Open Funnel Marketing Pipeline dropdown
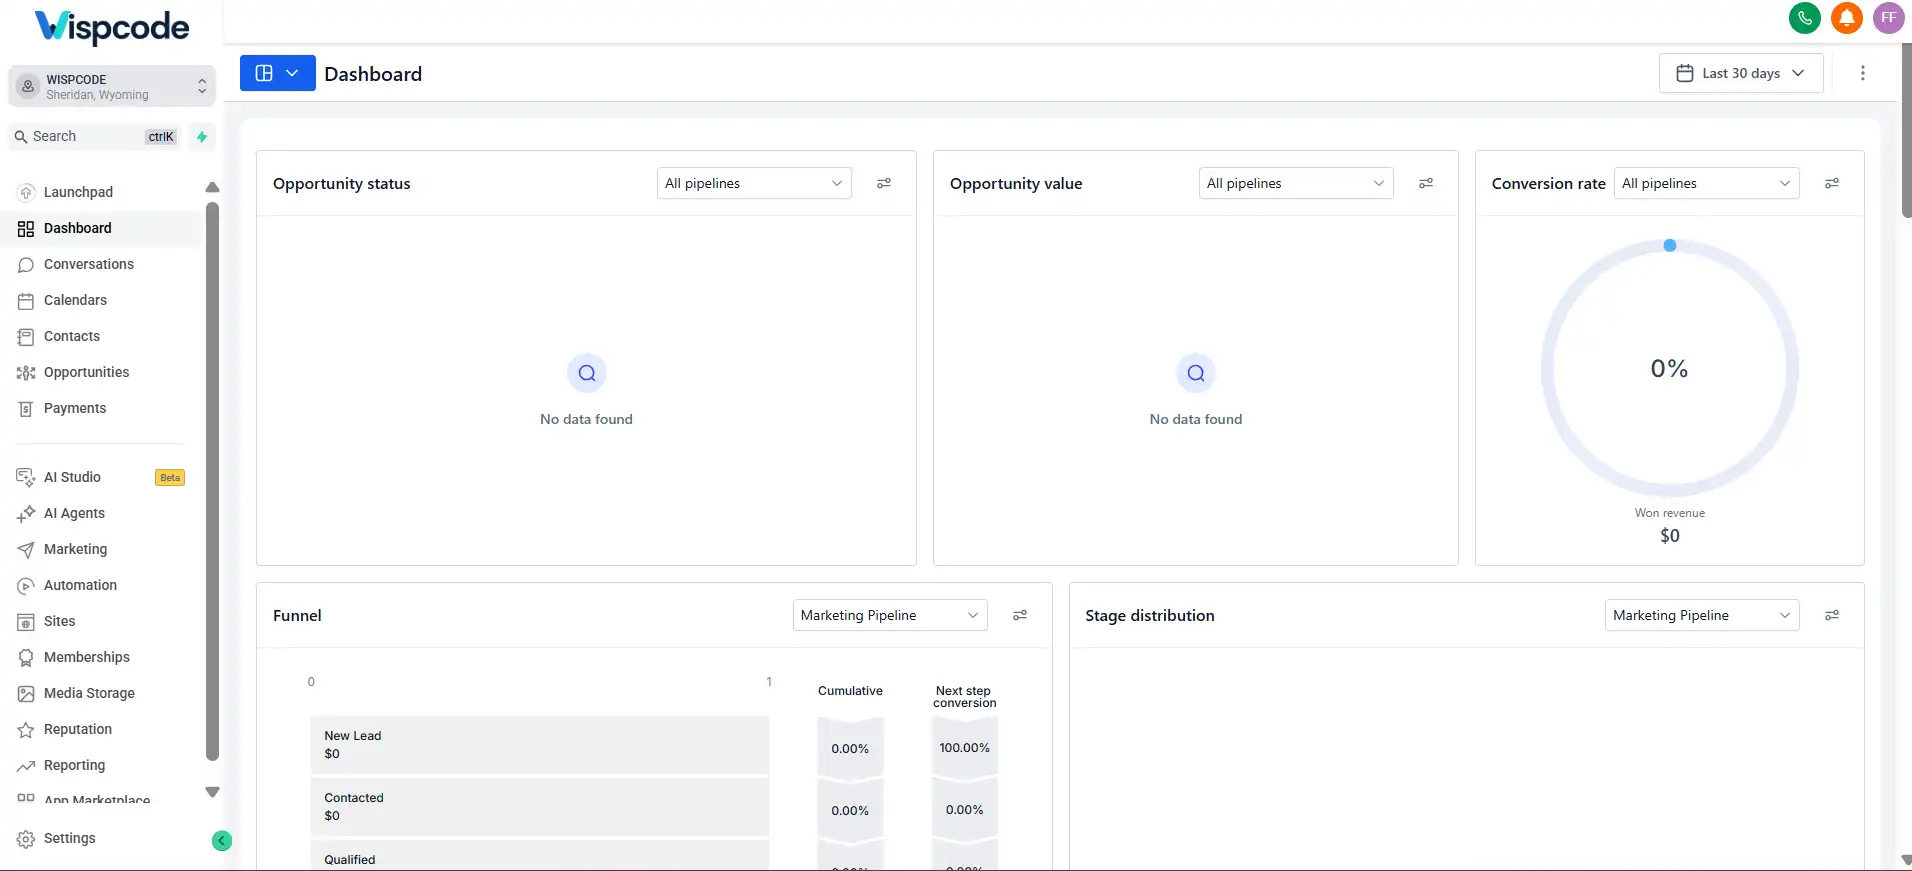This screenshot has height=871, width=1912. click(890, 615)
